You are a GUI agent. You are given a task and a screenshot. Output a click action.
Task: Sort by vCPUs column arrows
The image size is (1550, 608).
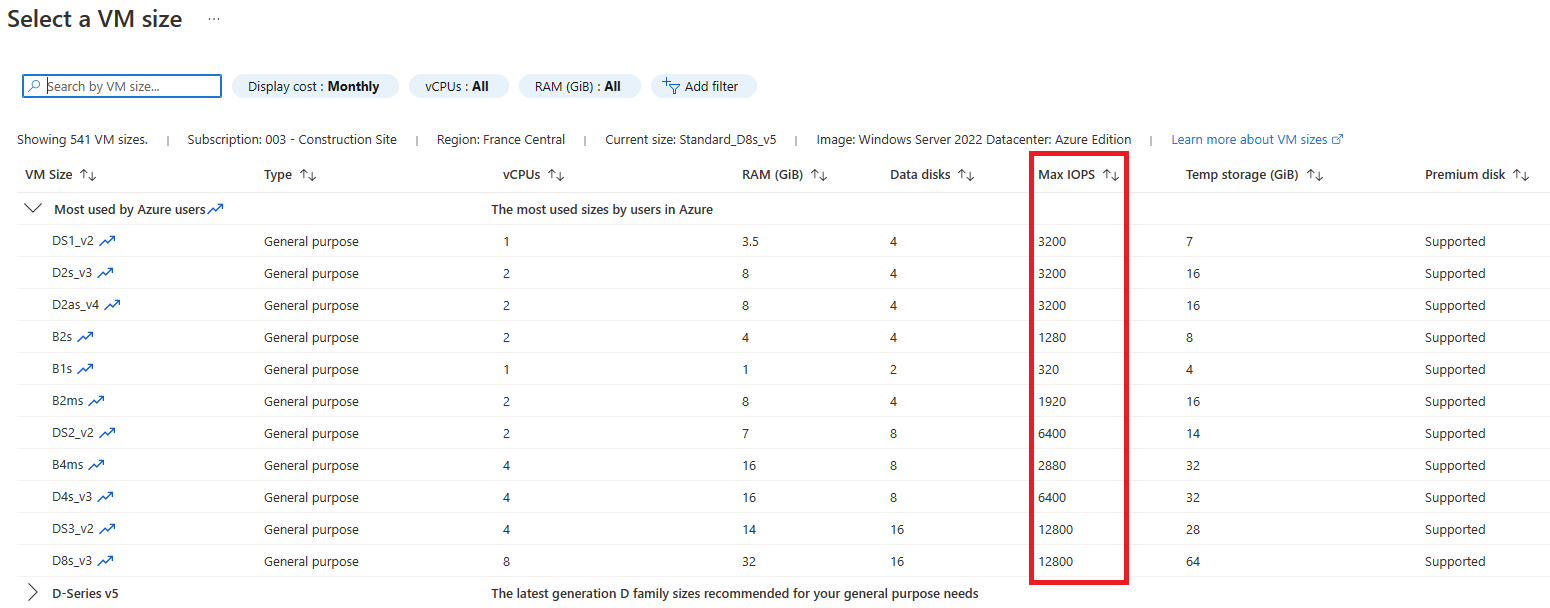click(556, 175)
